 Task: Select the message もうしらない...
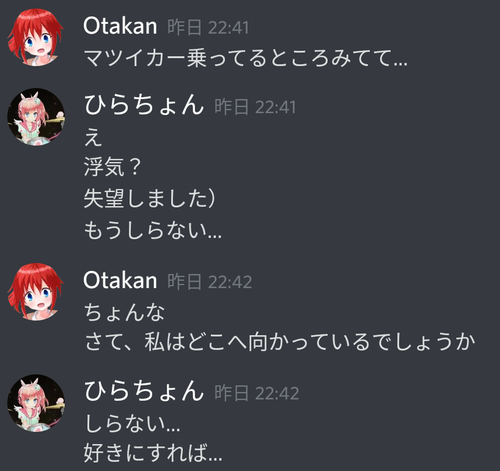point(152,230)
